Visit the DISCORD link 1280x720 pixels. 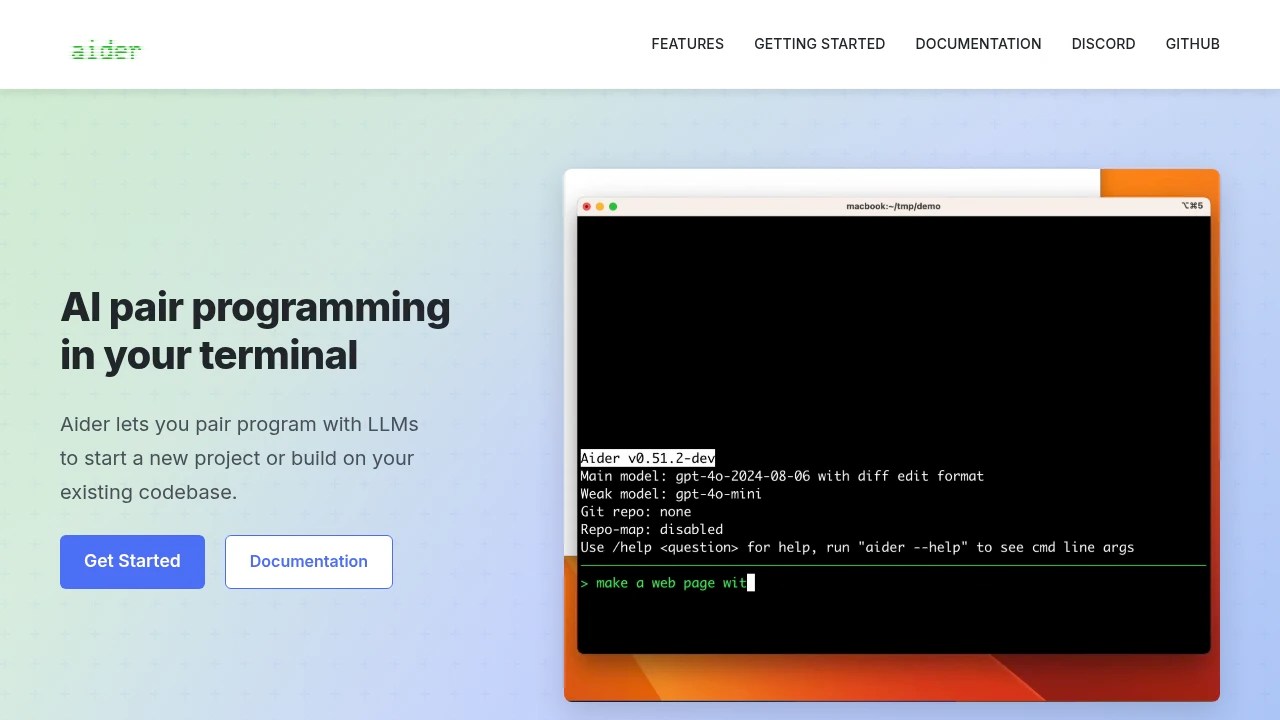tap(1103, 44)
